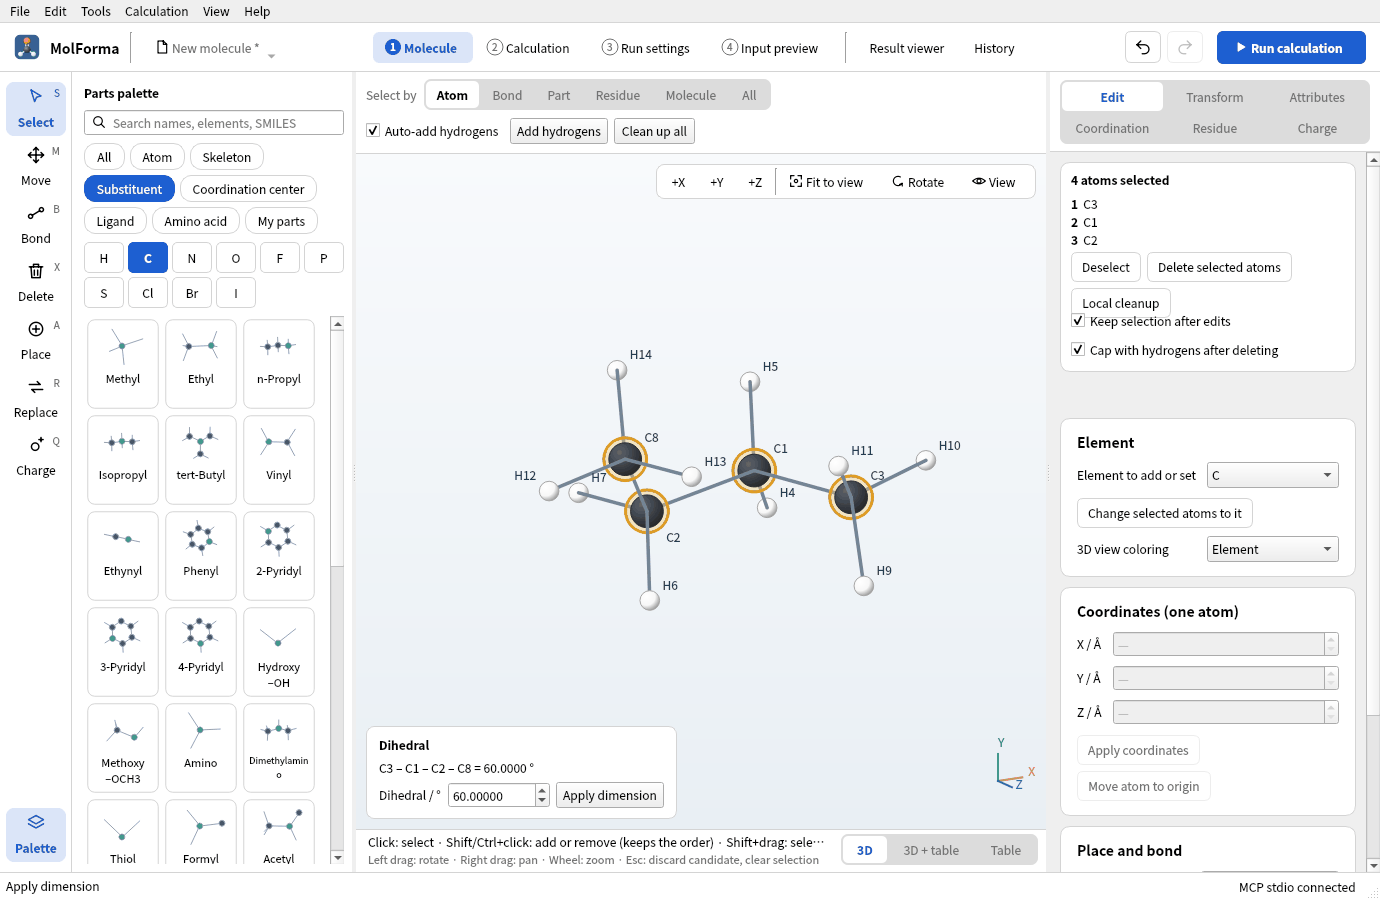This screenshot has height=900, width=1380.
Task: Click Clean up all button
Action: point(654,131)
